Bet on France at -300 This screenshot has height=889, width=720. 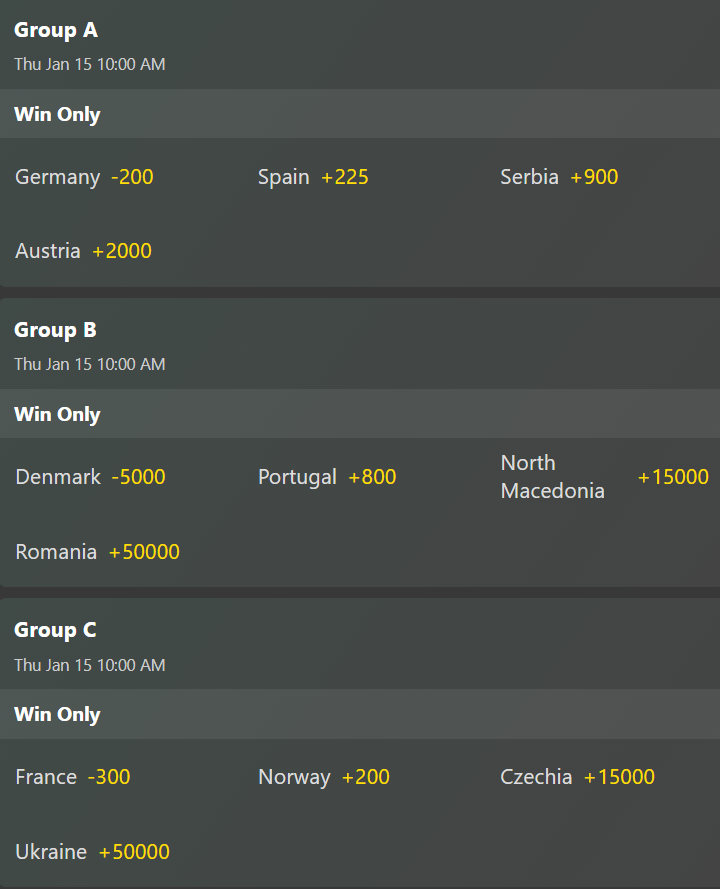[x=73, y=777]
